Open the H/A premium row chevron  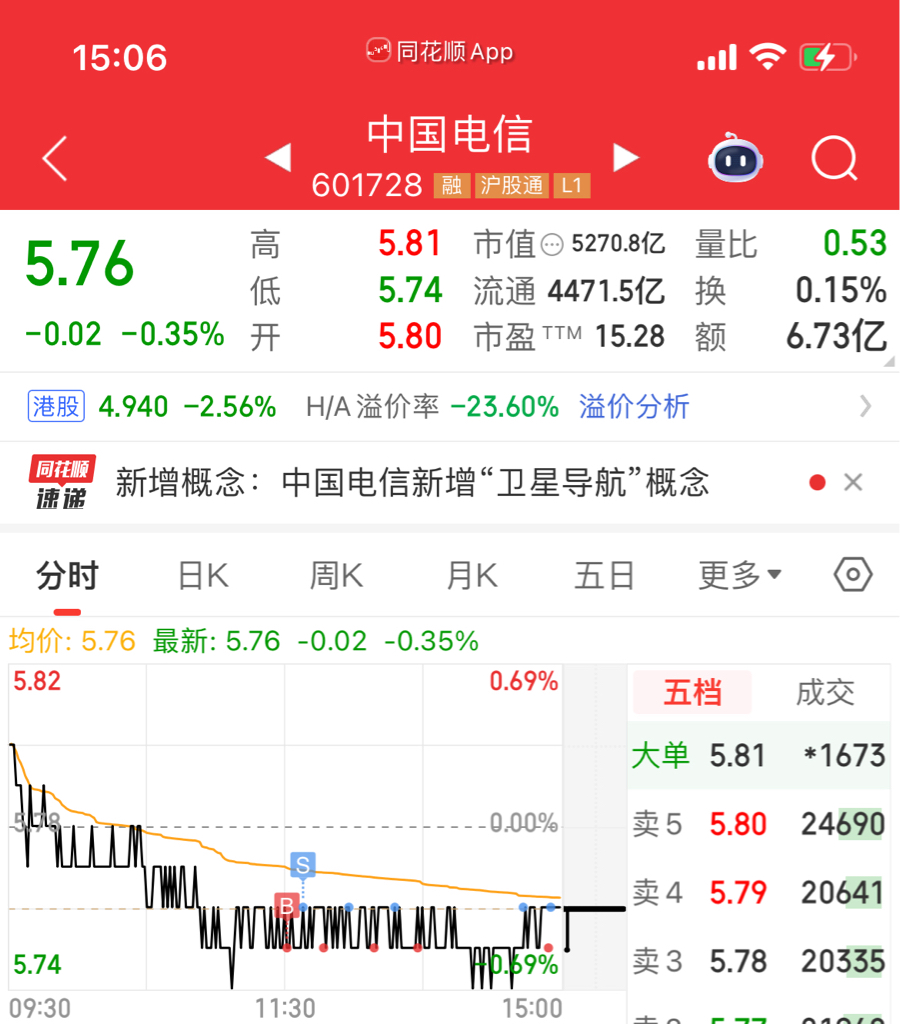(865, 406)
